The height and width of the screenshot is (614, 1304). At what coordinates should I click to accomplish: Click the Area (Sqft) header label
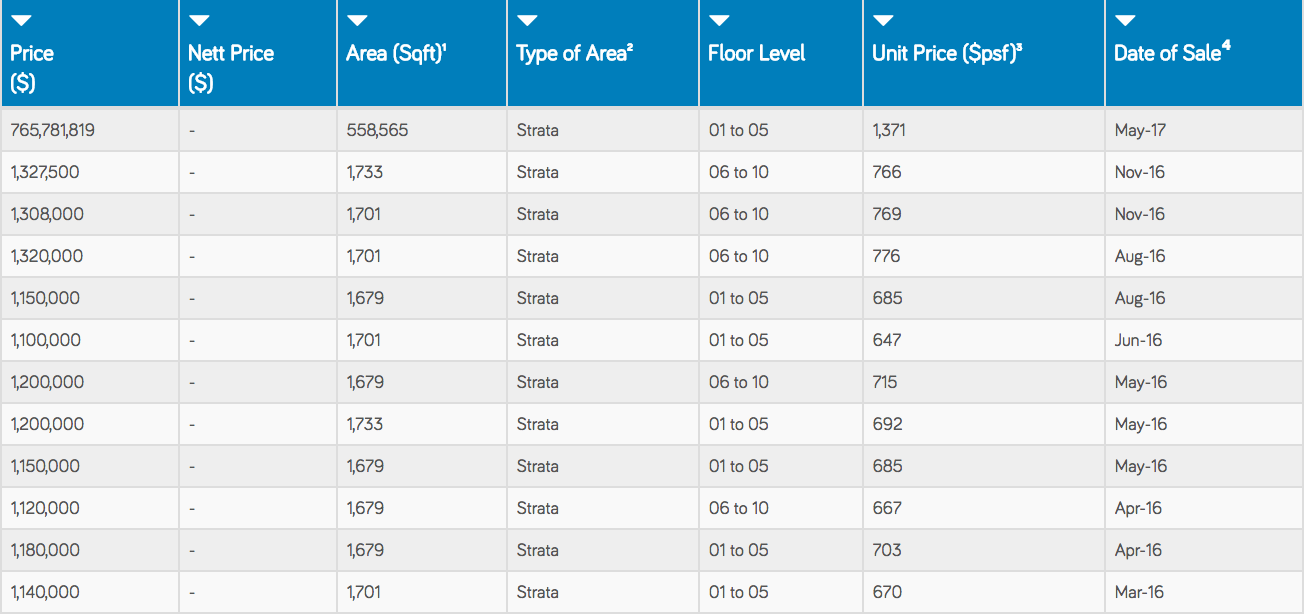click(396, 54)
